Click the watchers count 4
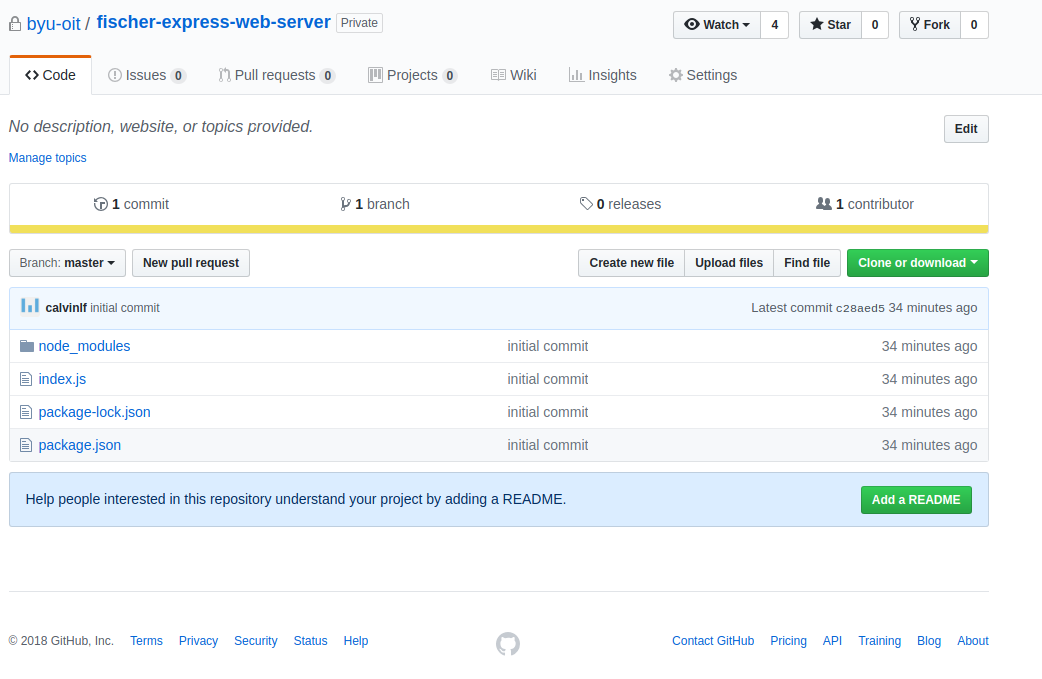Screen dimensions: 1042x679 point(775,25)
